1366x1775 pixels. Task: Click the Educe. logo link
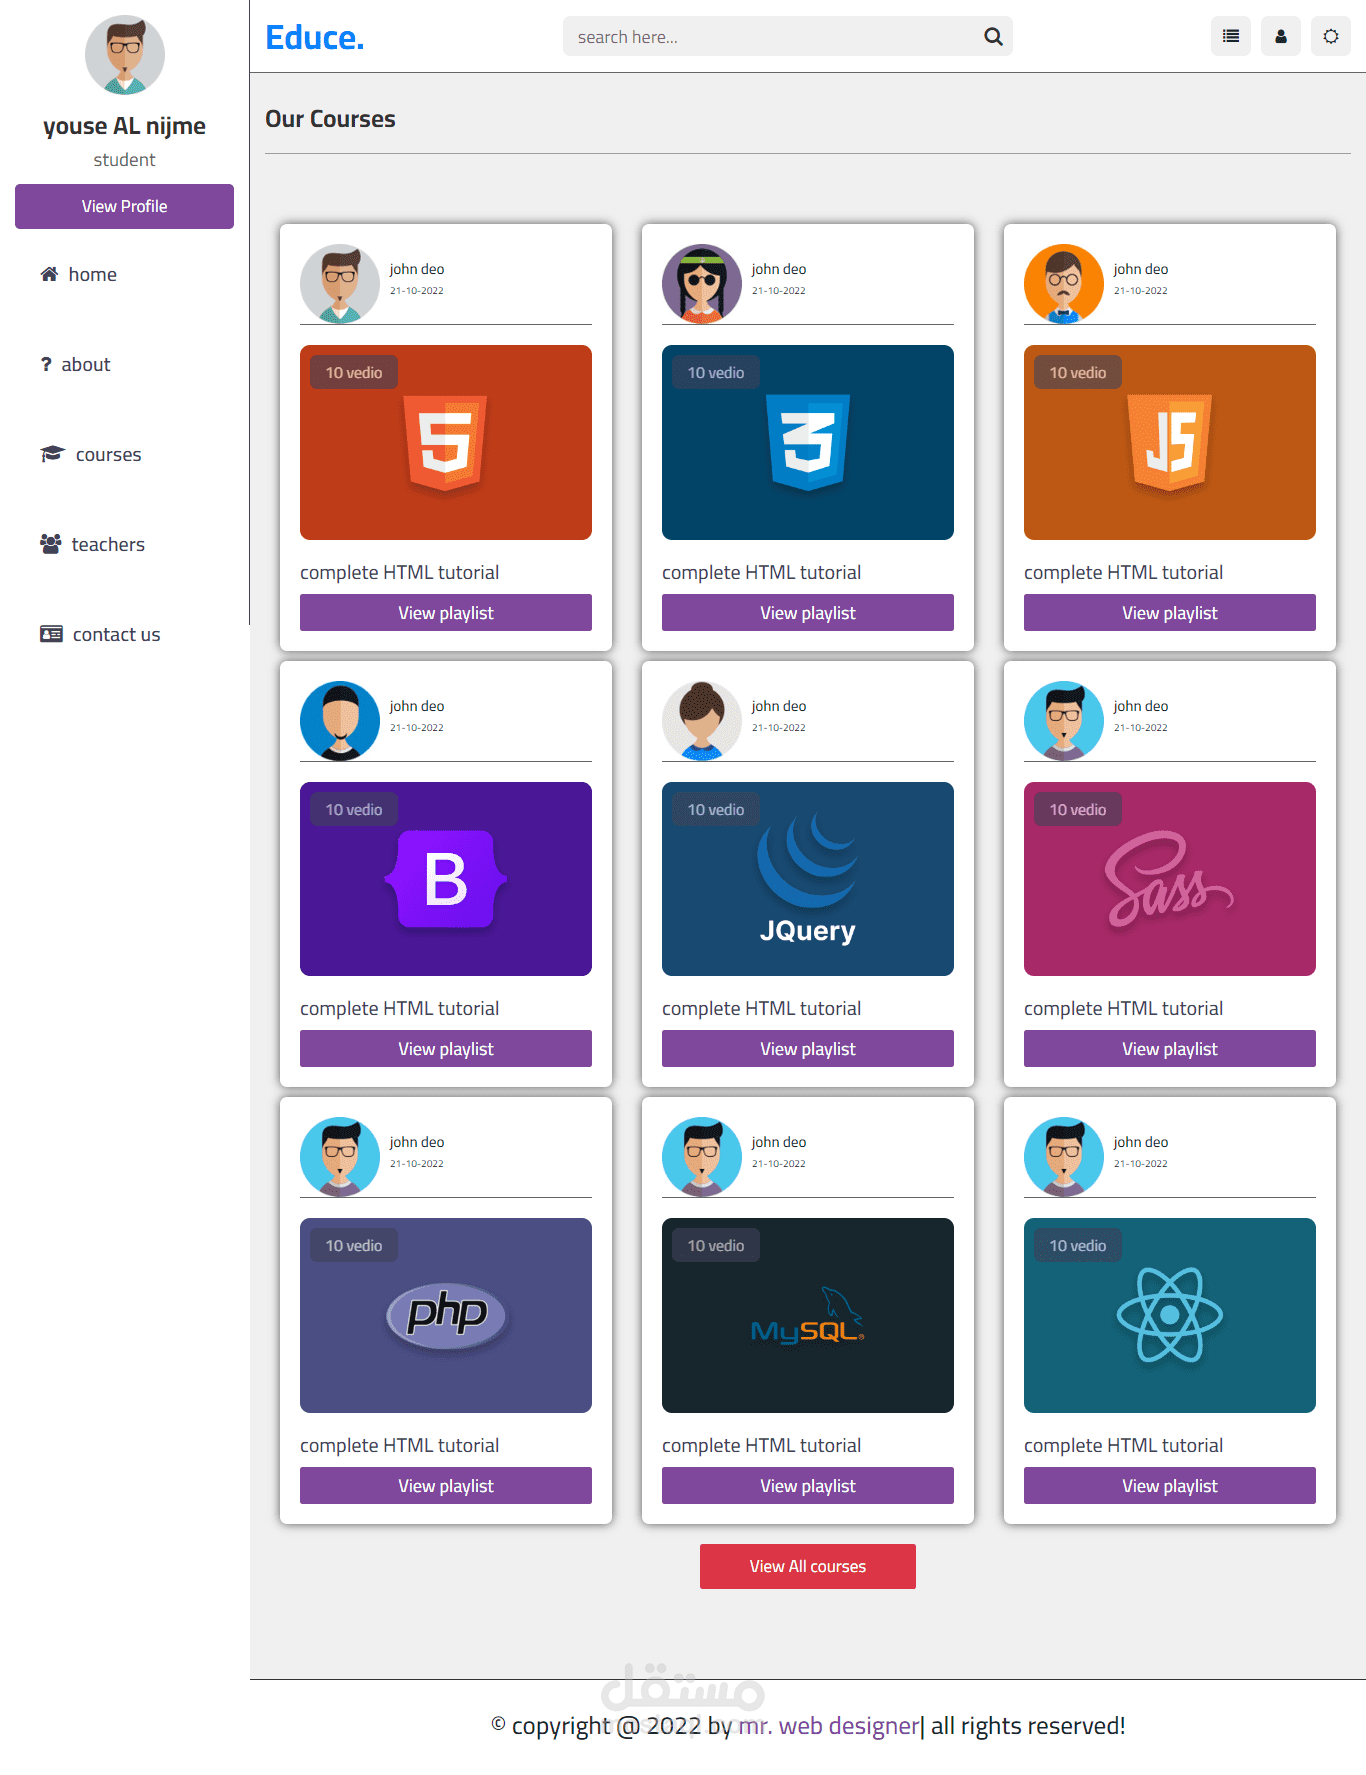tap(315, 37)
